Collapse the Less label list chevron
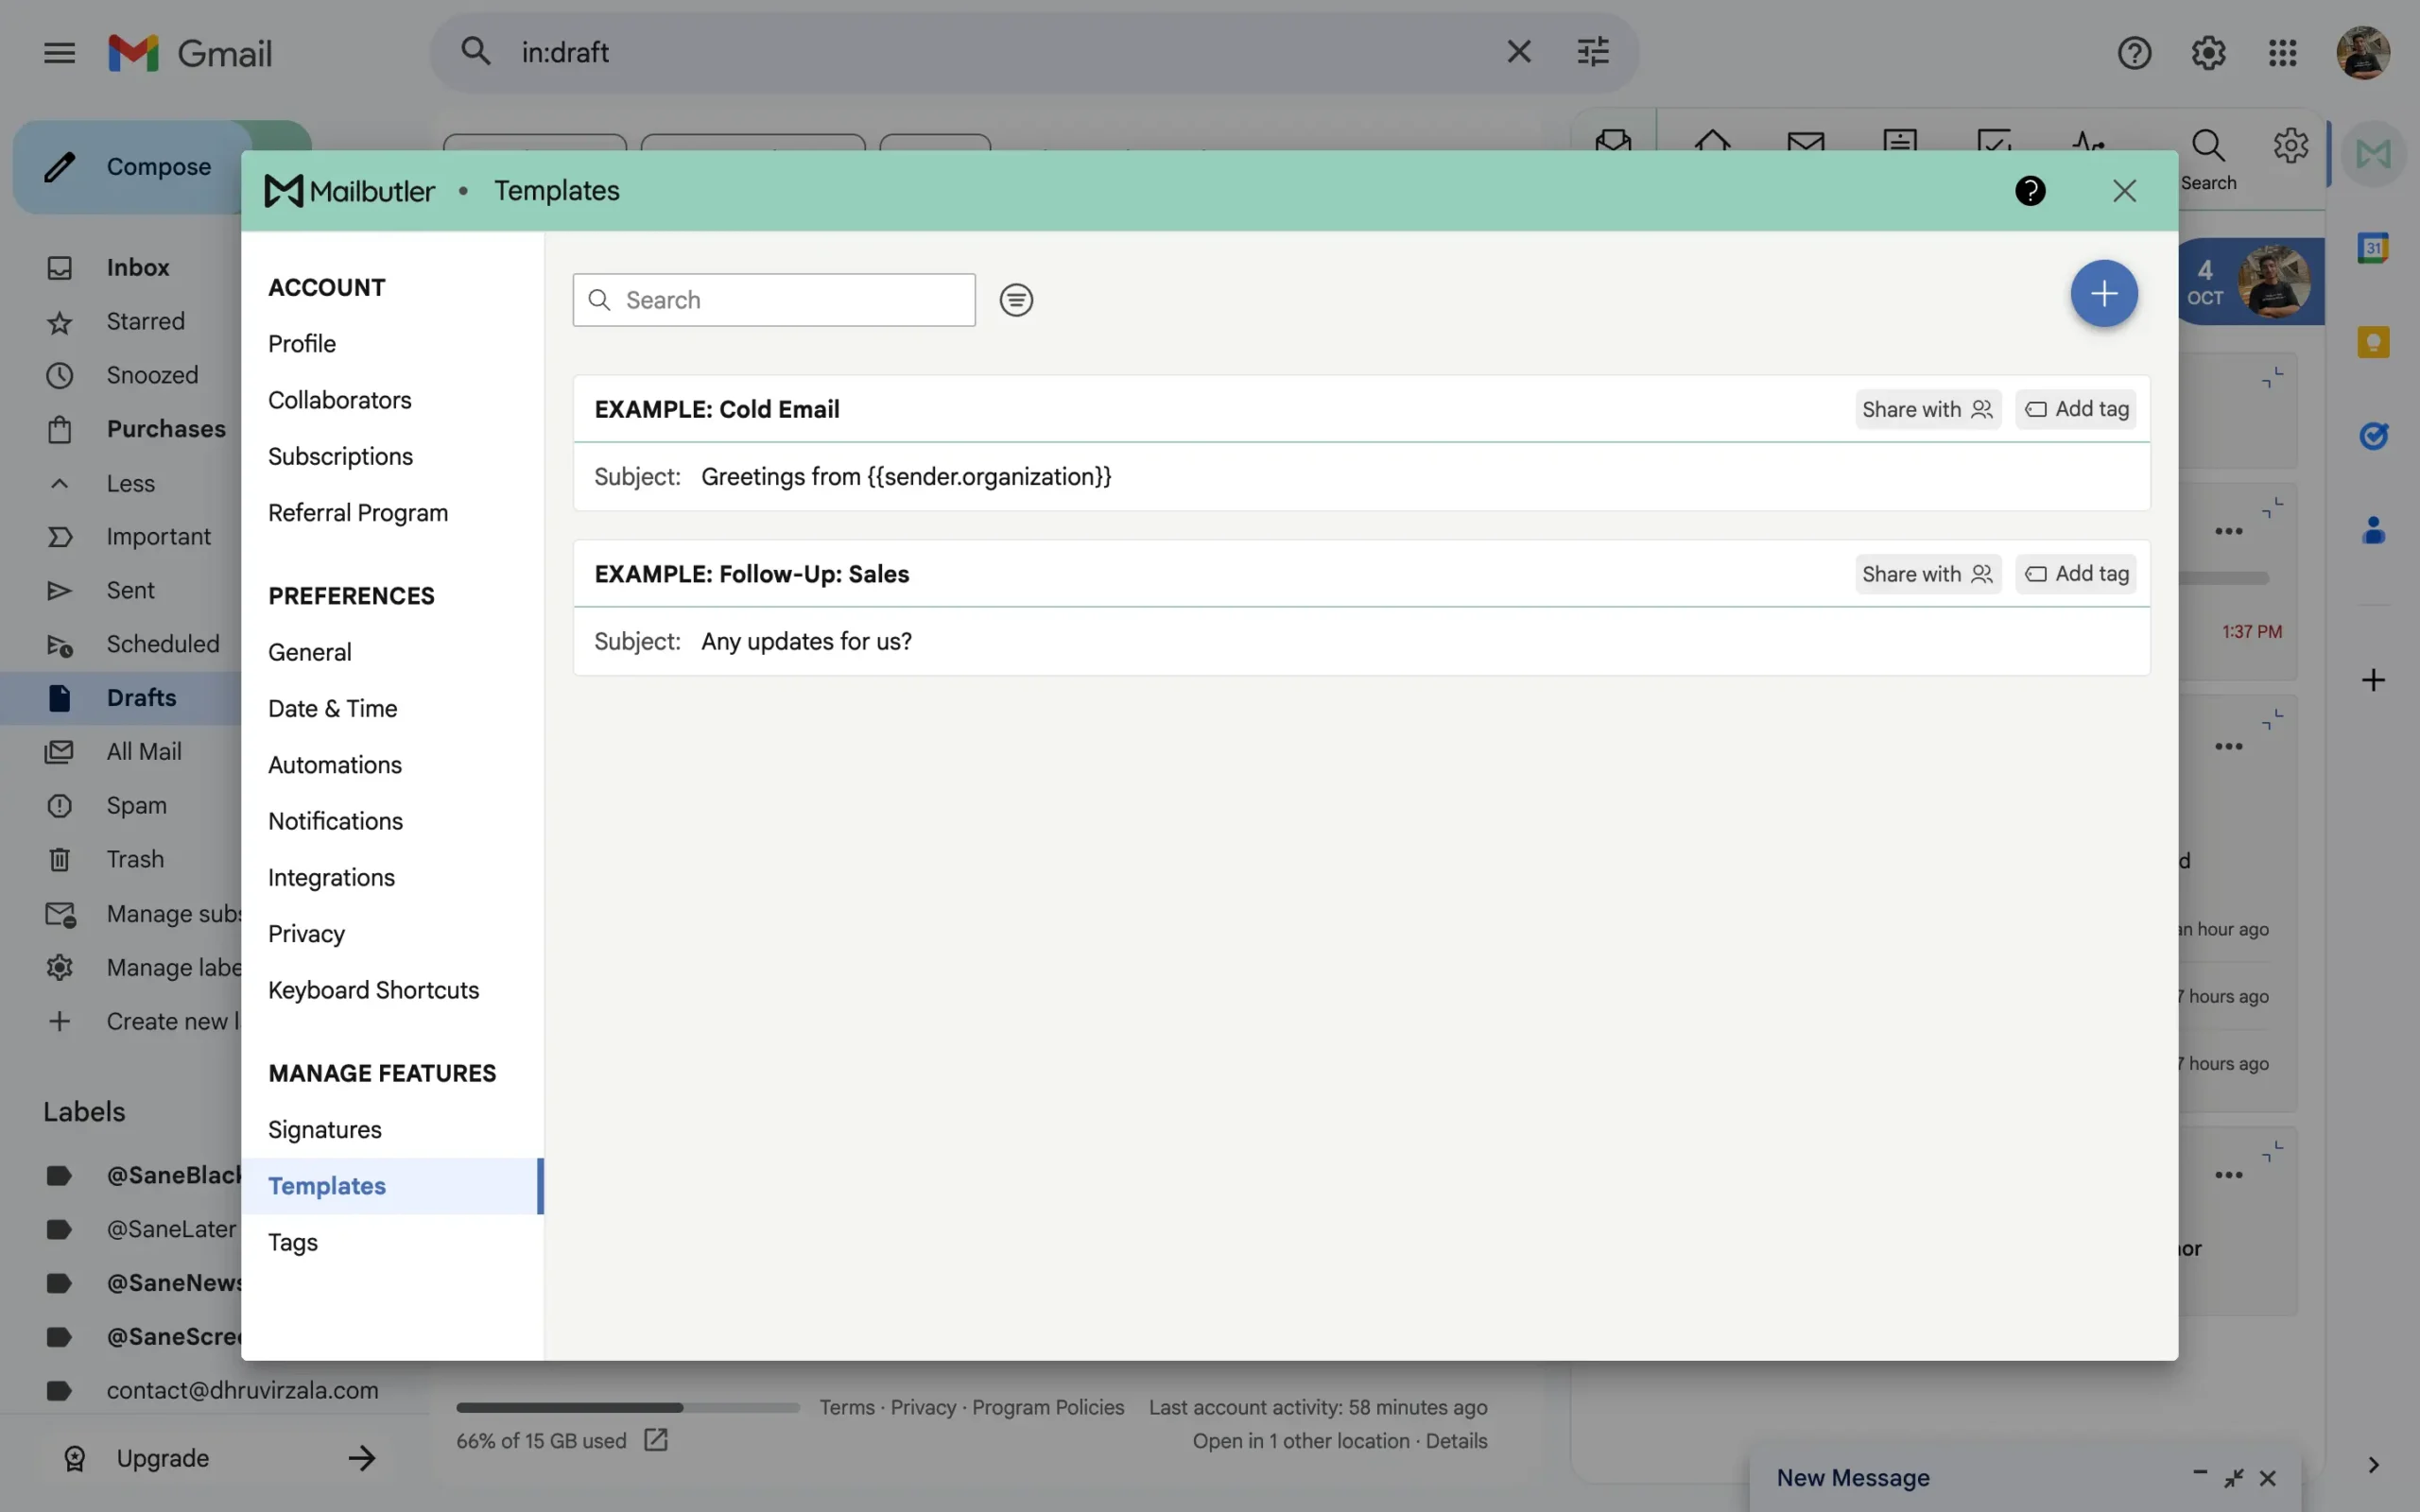This screenshot has width=2420, height=1512. pyautogui.click(x=60, y=484)
